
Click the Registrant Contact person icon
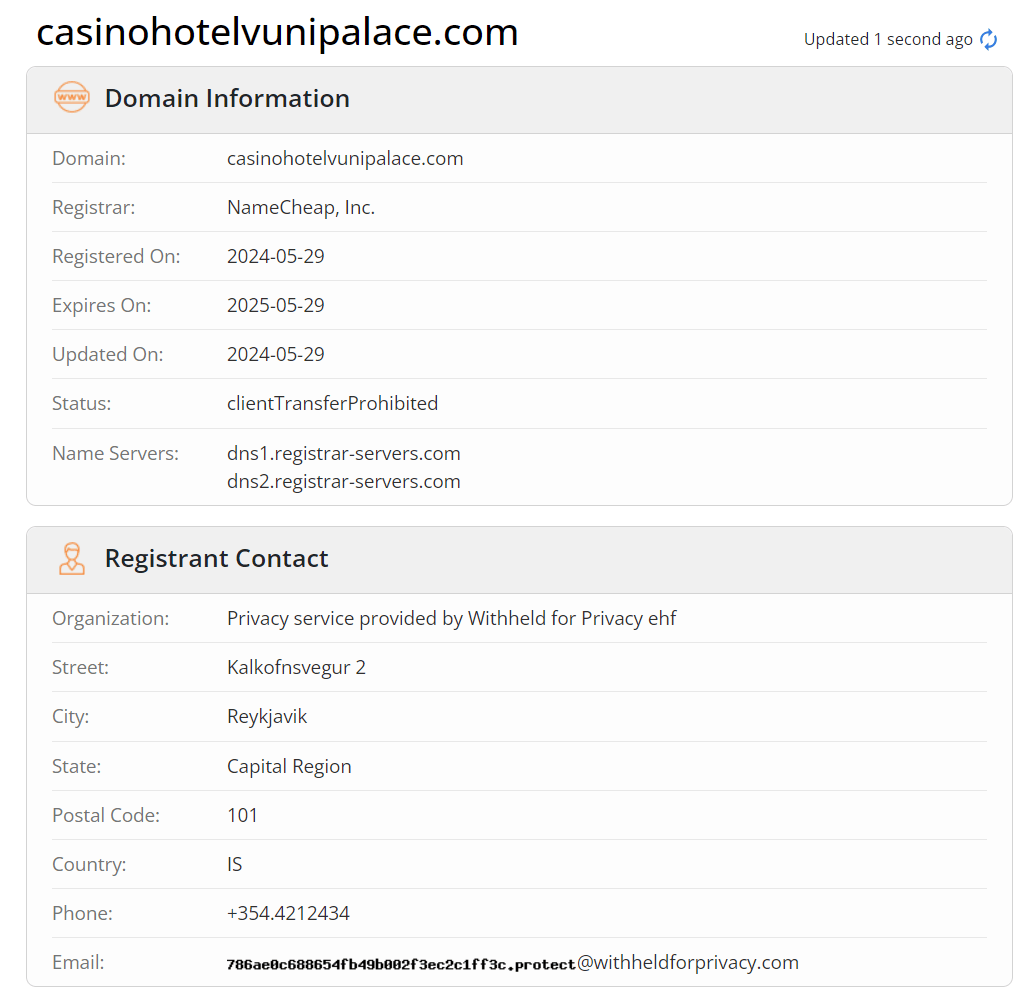point(72,558)
